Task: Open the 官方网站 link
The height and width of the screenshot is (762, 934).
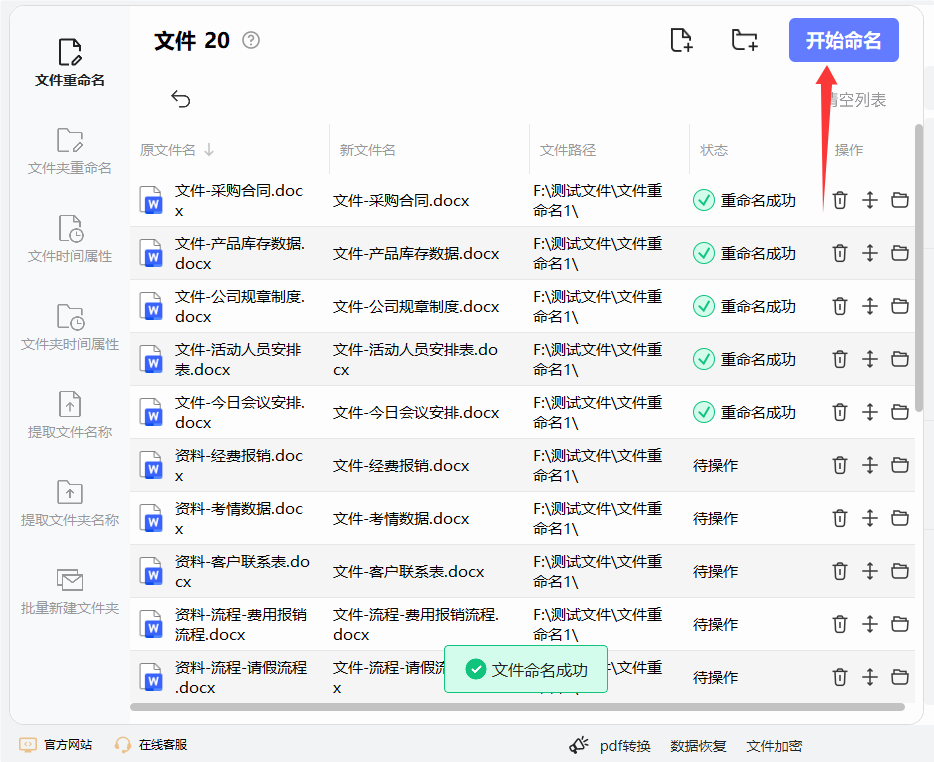Action: click(x=56, y=745)
